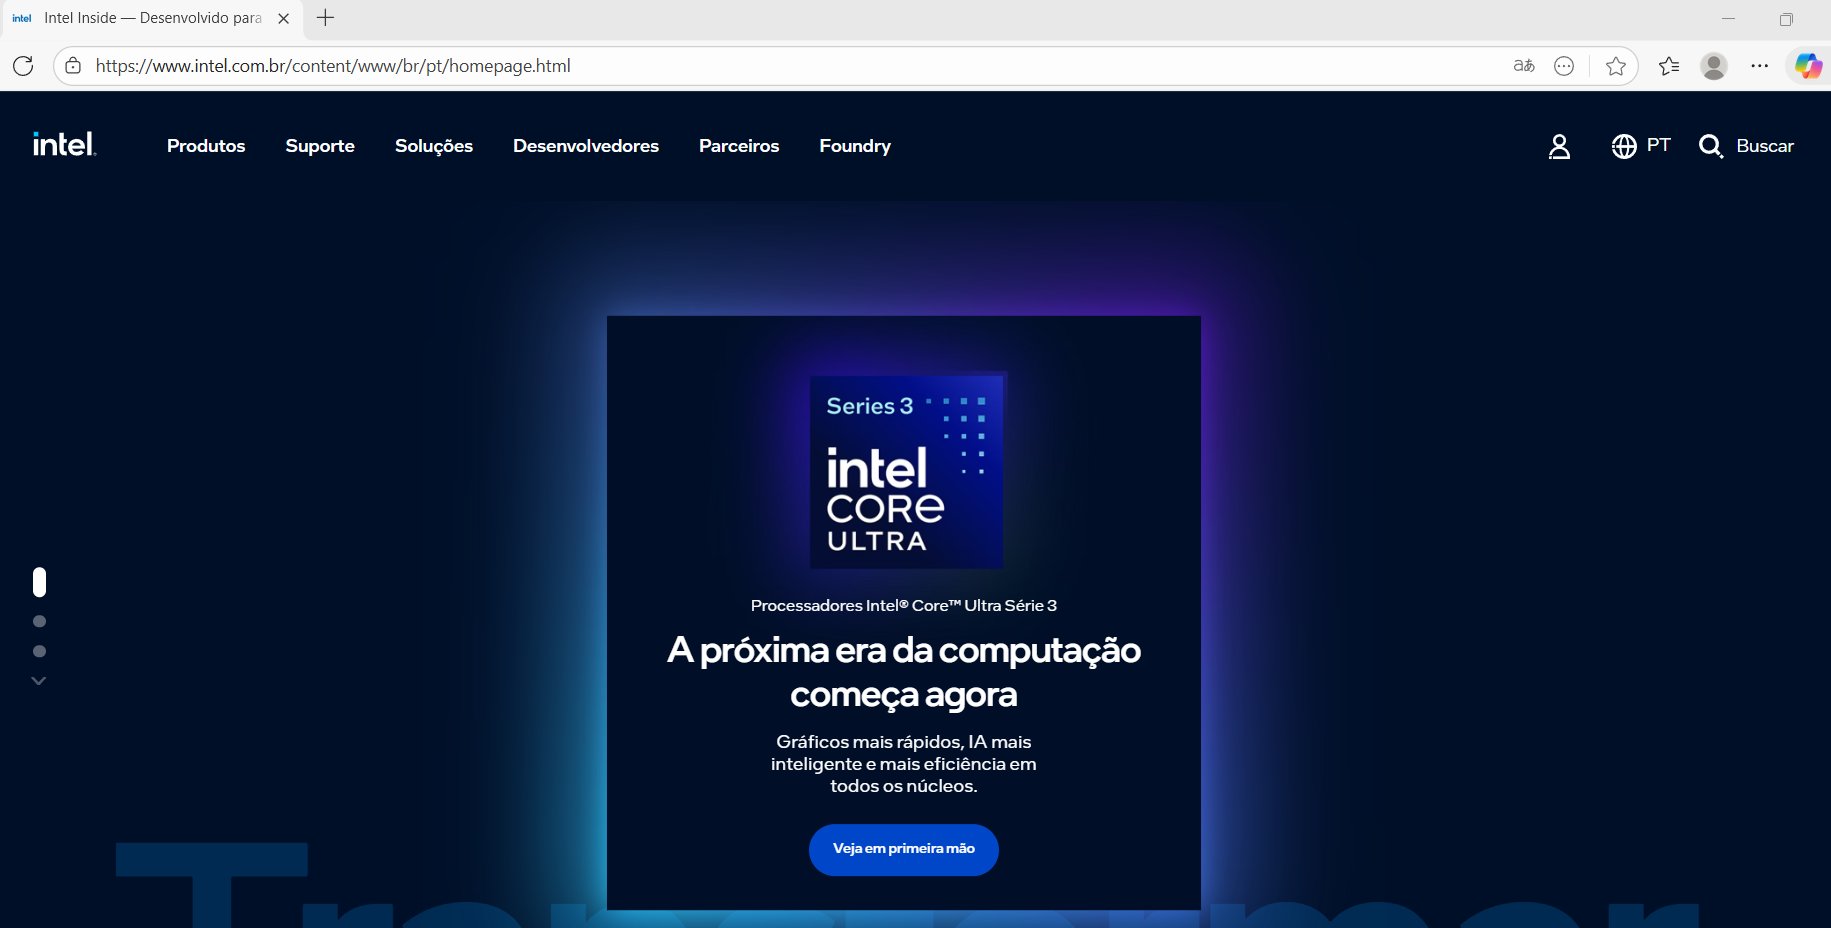Viewport: 1831px width, 928px height.
Task: Open the address bar circled-dots icon
Action: point(1564,66)
